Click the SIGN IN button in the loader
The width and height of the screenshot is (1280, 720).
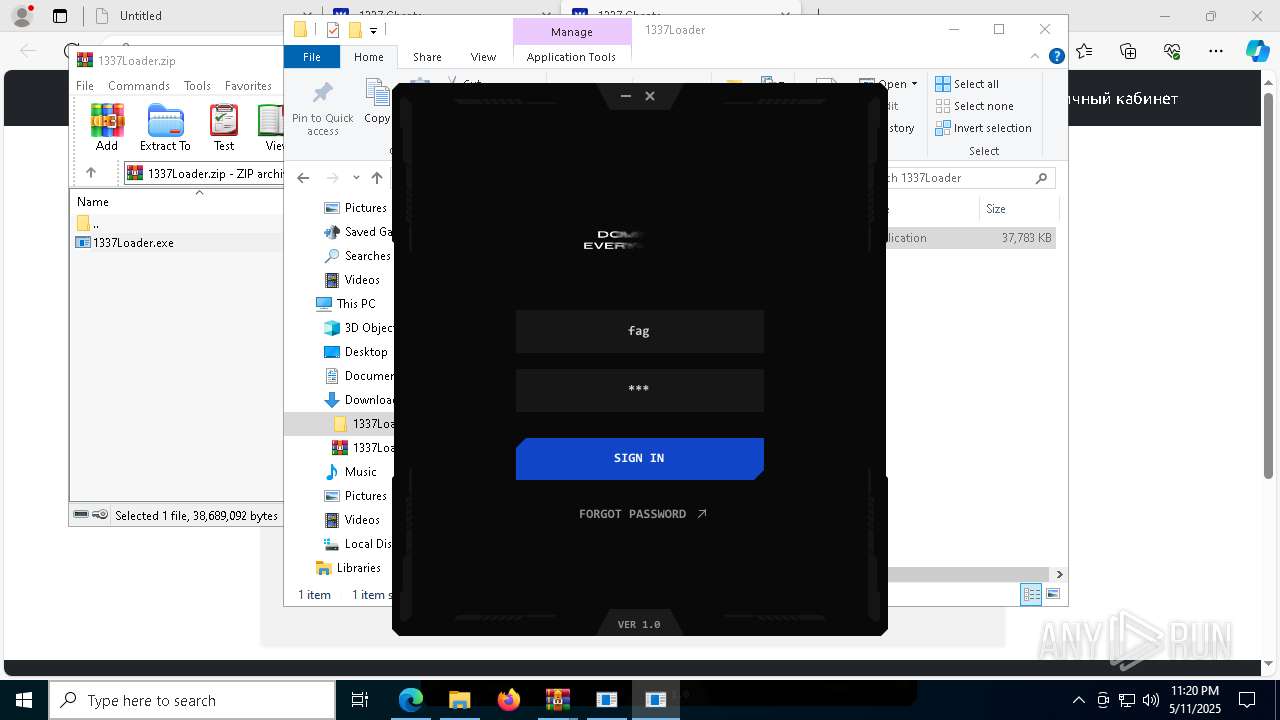(x=639, y=458)
